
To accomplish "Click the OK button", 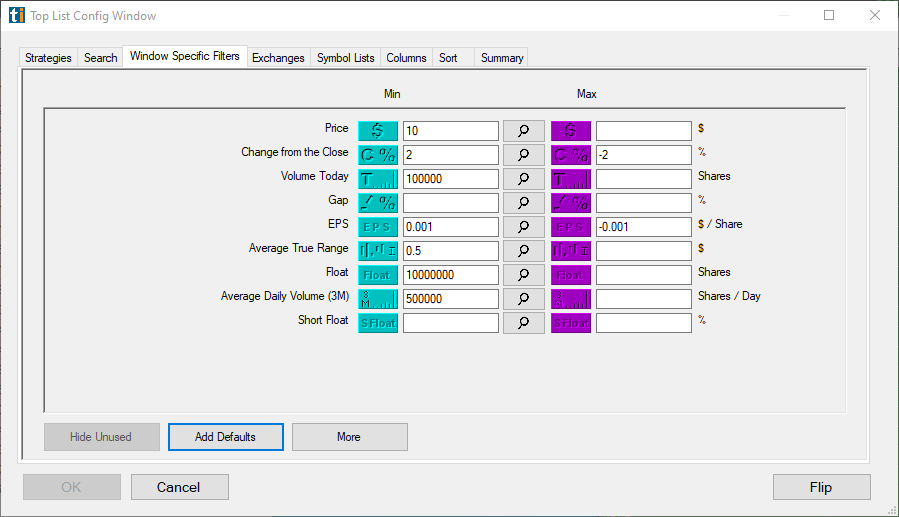I will click(x=71, y=487).
